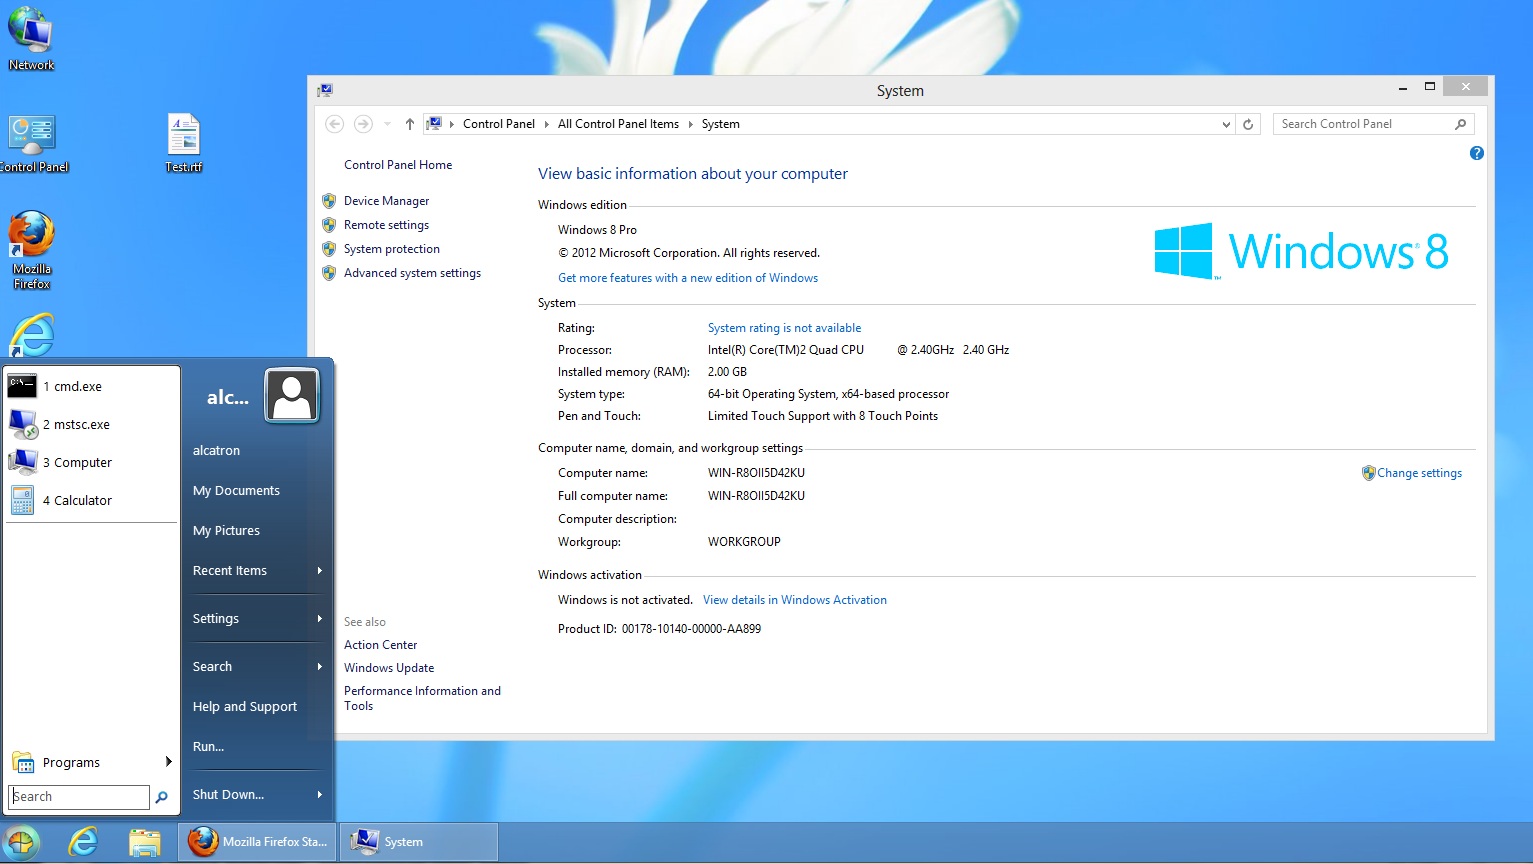Open Calculator from Start menu
Image resolution: width=1533 pixels, height=864 pixels.
click(x=91, y=500)
